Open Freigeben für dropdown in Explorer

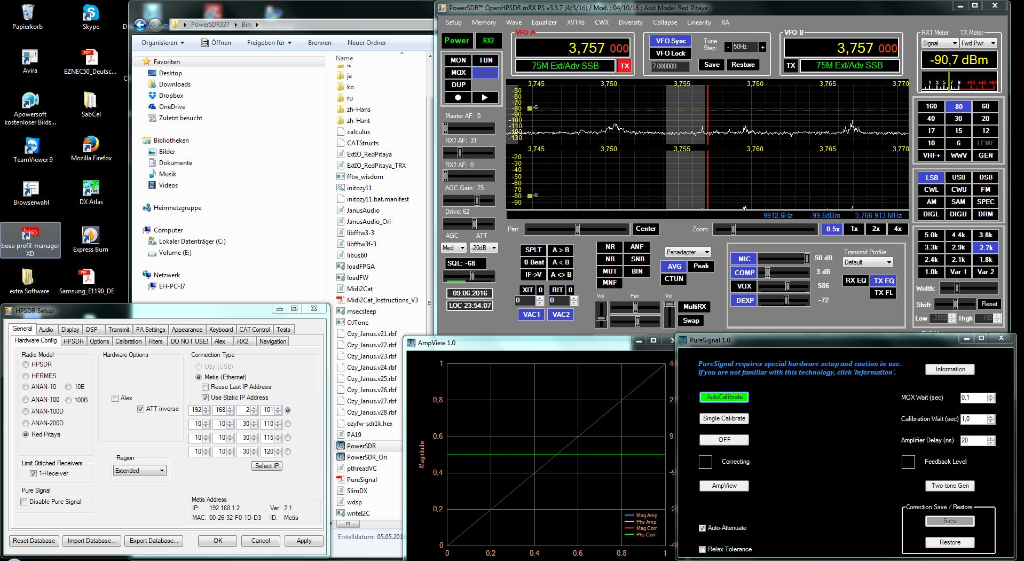pos(269,42)
